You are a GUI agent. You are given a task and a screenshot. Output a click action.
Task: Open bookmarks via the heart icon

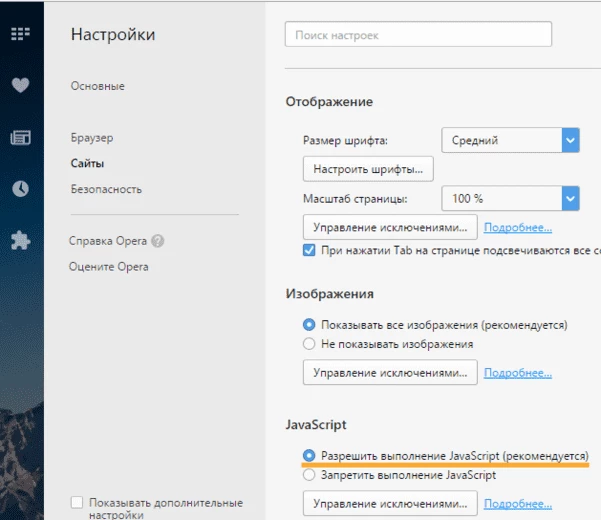[20, 85]
